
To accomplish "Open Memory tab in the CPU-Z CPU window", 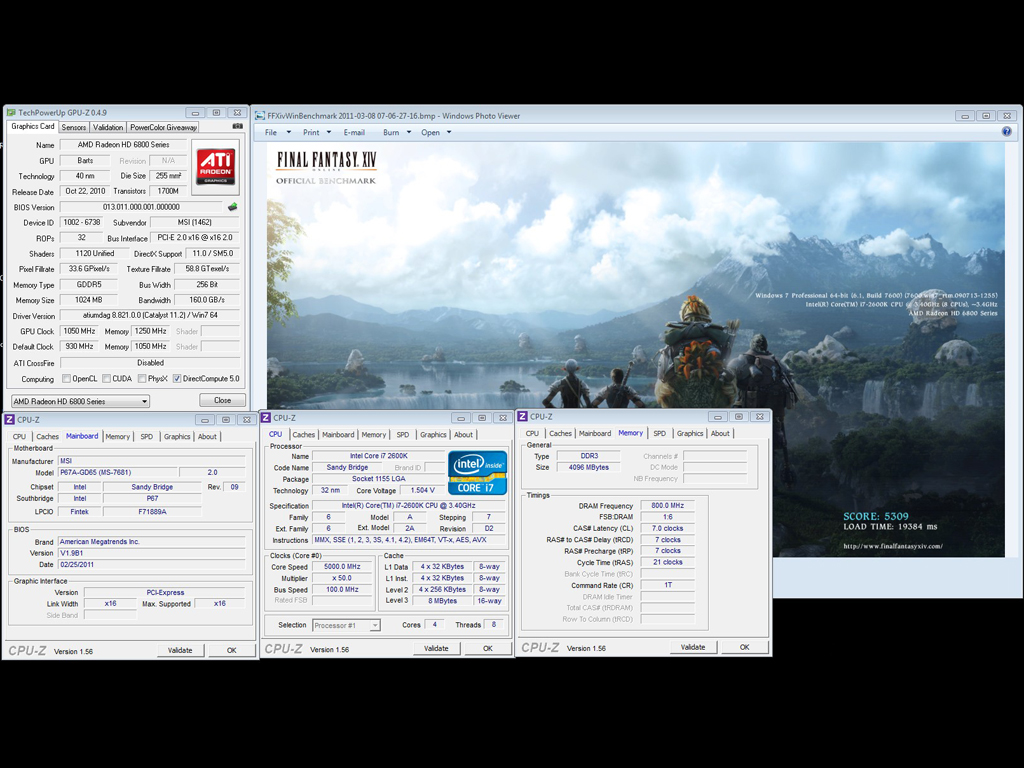I will pos(374,435).
